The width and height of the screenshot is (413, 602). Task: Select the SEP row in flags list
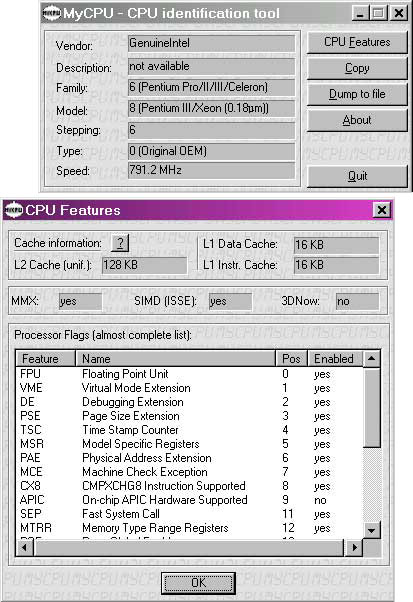click(x=190, y=514)
